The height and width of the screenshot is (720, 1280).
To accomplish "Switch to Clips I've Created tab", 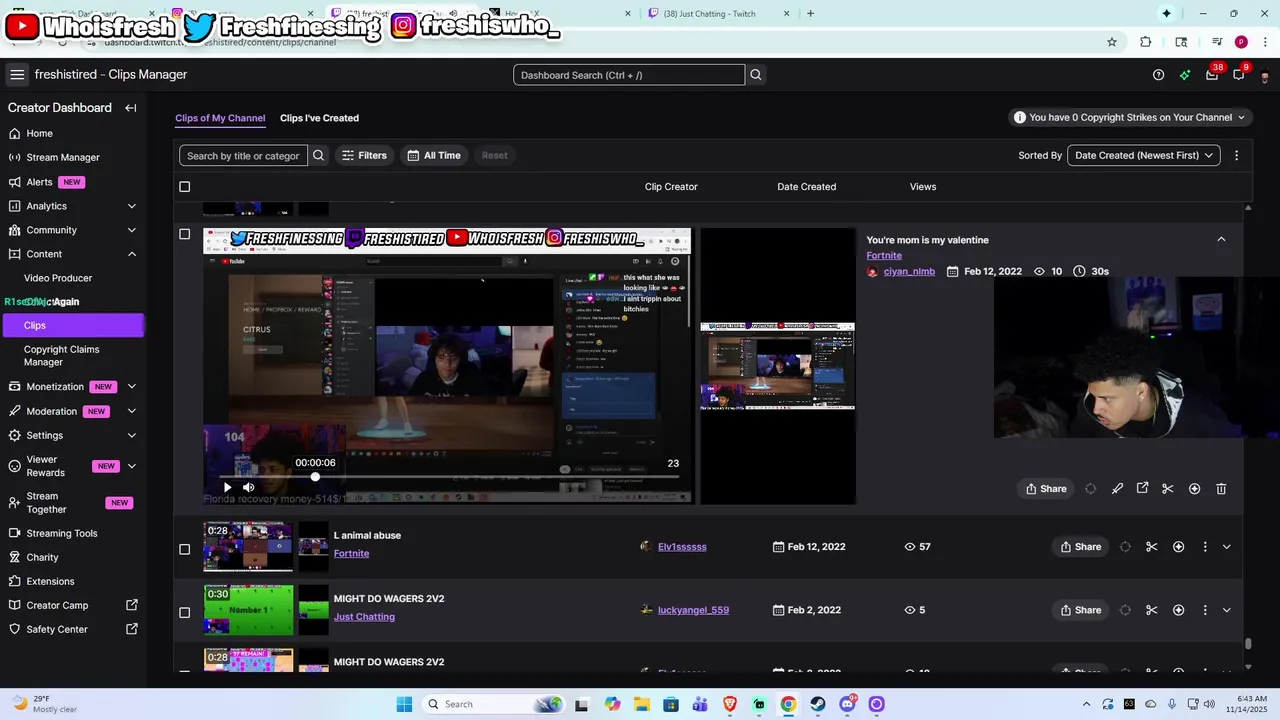I will (319, 118).
